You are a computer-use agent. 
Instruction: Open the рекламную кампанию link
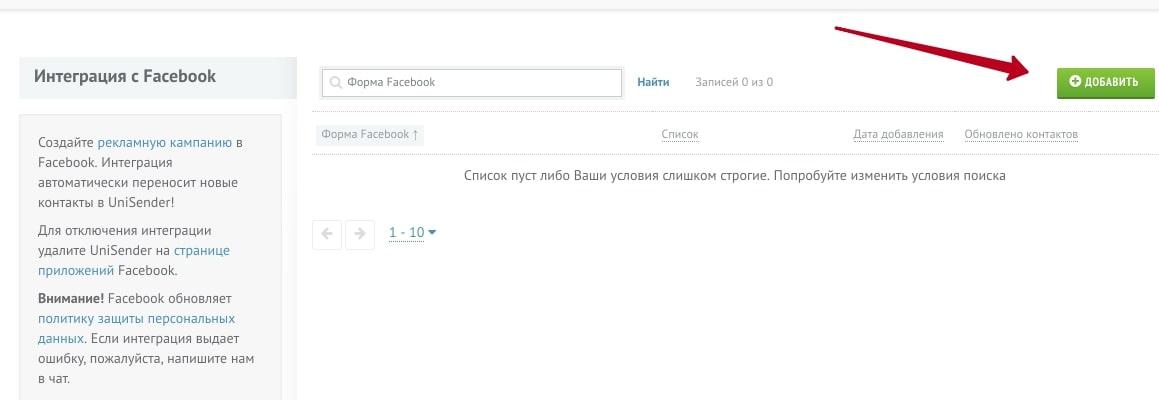click(165, 142)
